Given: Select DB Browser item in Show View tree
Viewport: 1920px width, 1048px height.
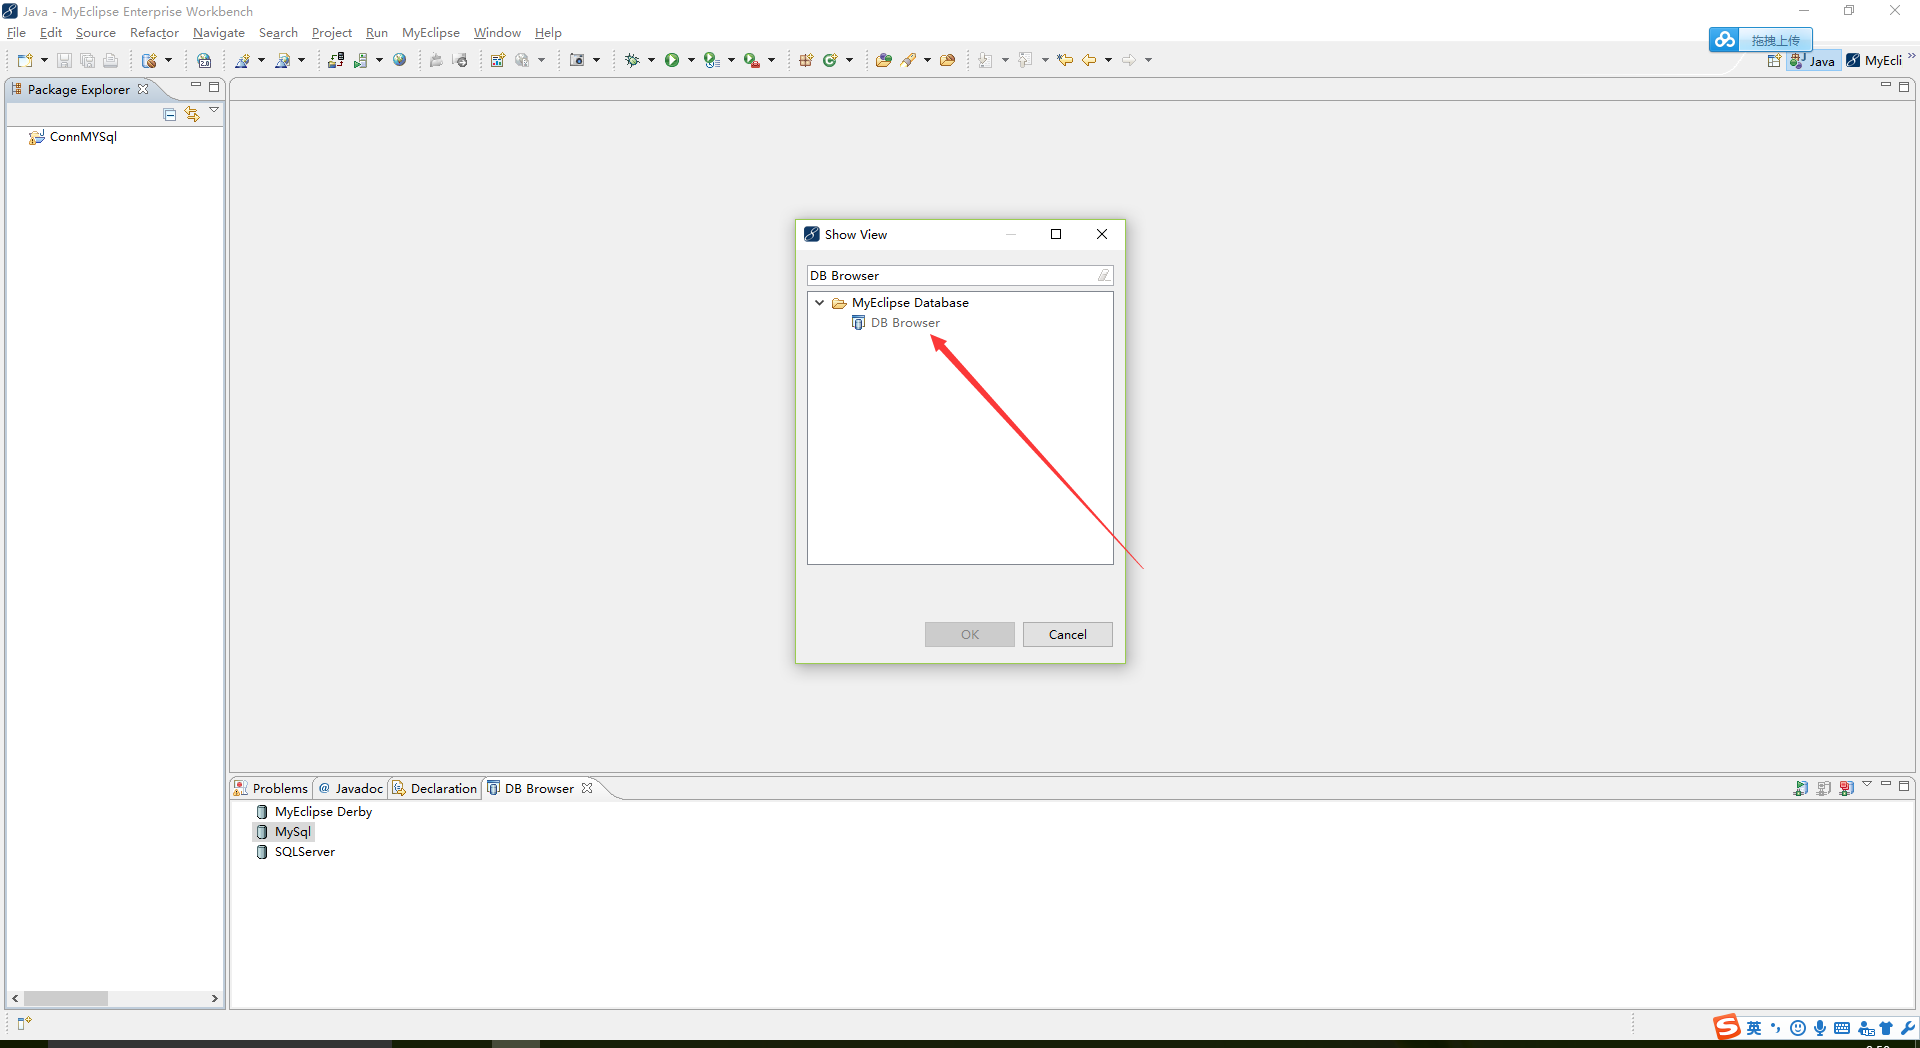Looking at the screenshot, I should tap(895, 323).
